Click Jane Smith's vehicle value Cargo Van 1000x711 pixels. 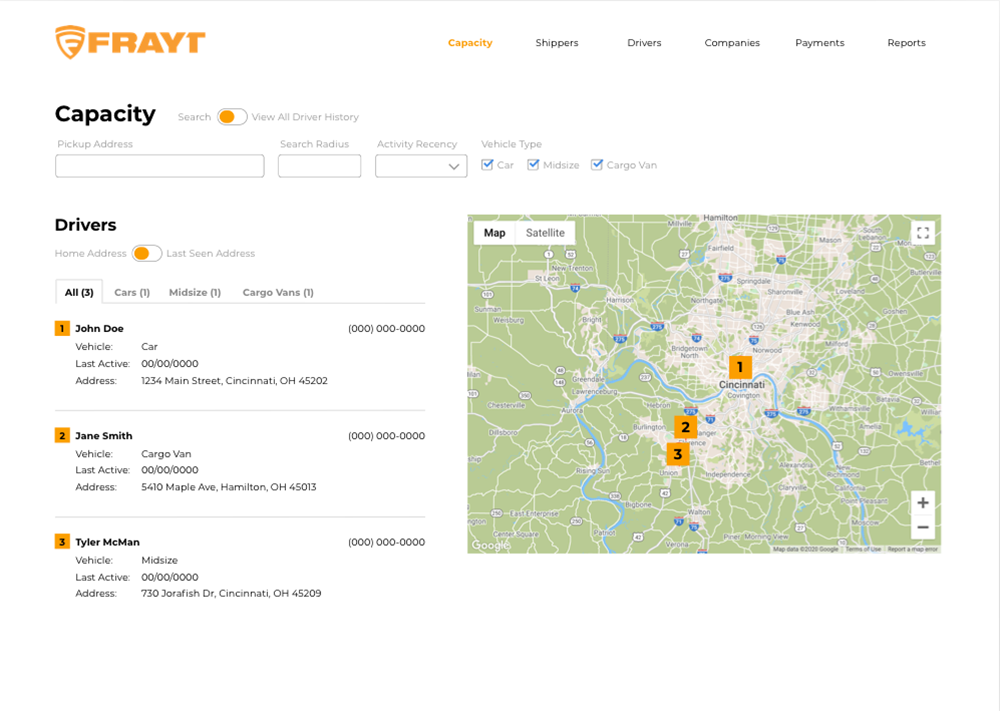click(x=166, y=453)
